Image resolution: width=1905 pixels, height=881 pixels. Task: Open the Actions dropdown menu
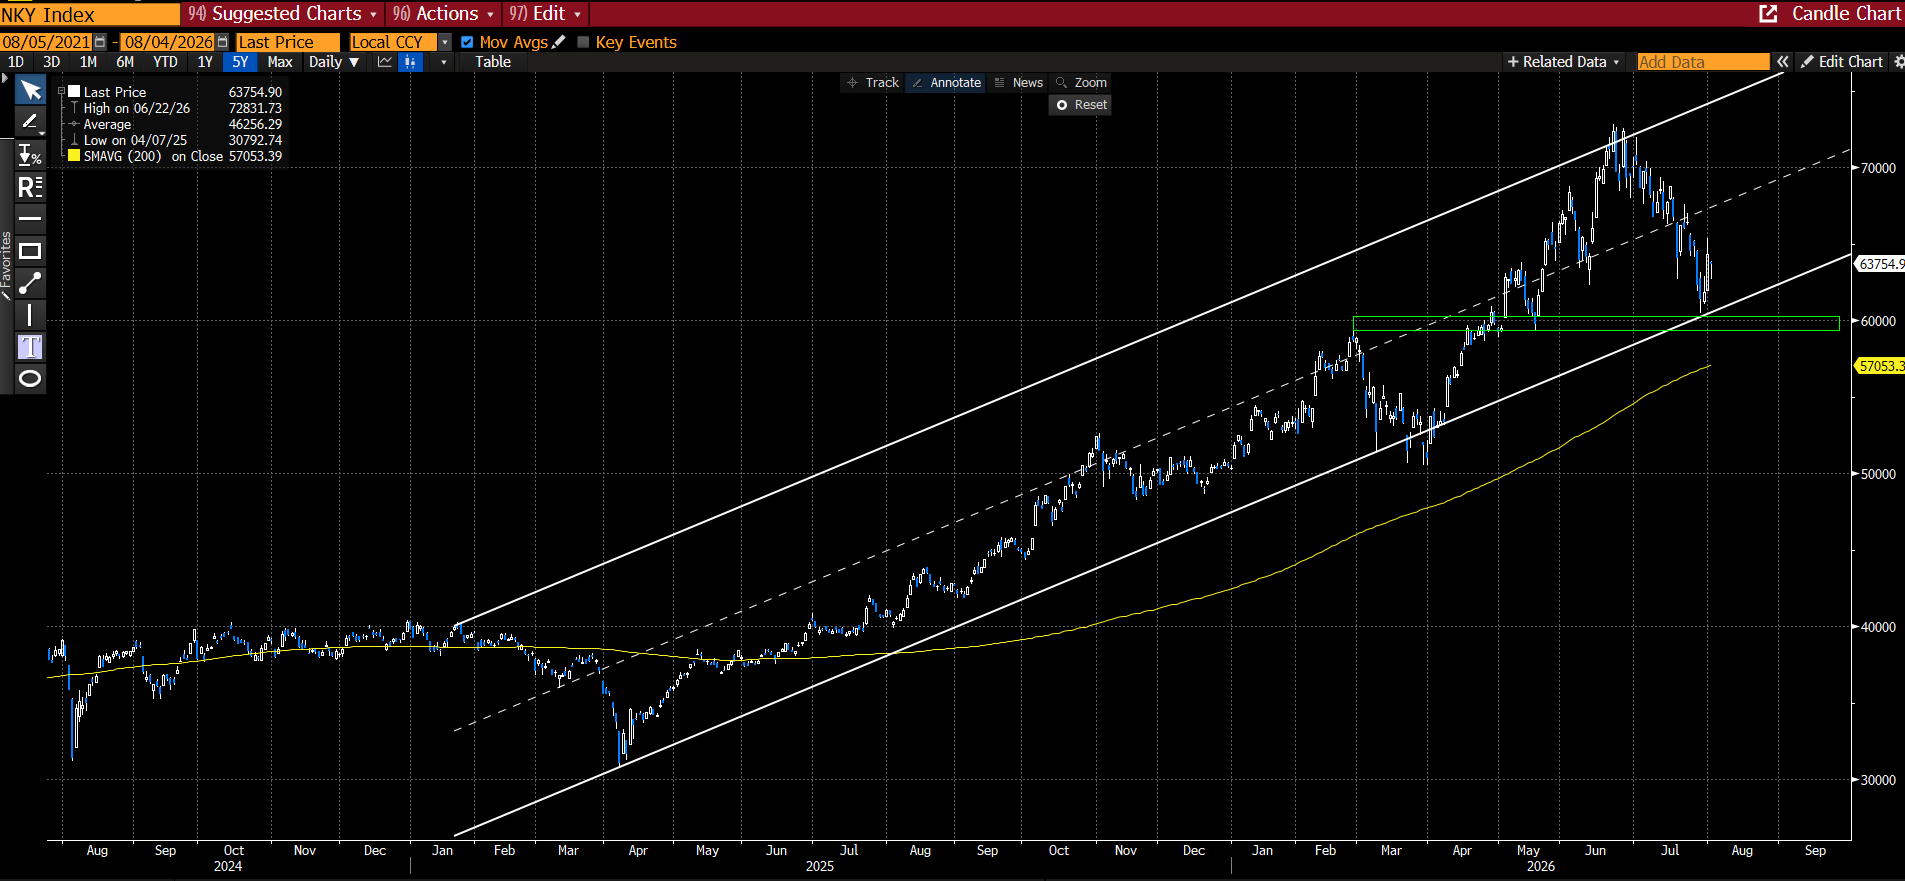coord(443,14)
